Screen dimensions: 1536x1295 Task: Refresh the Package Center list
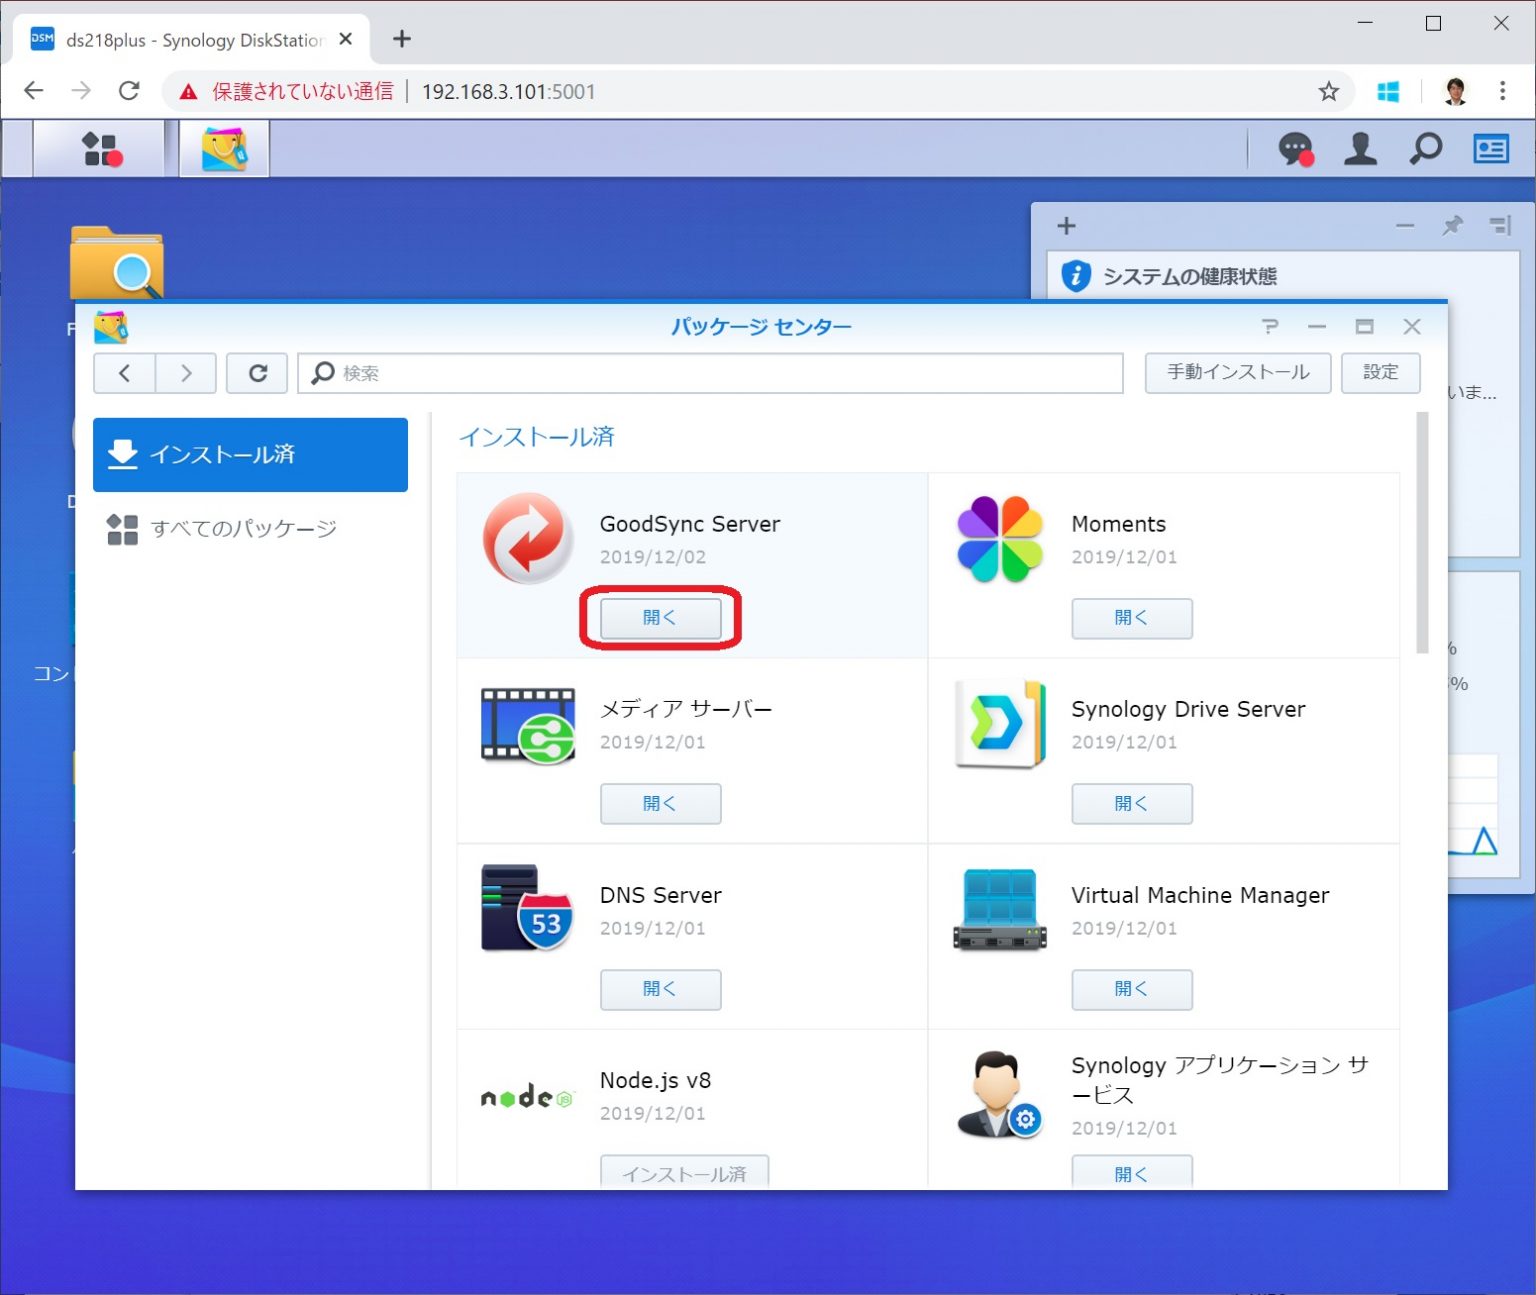257,373
